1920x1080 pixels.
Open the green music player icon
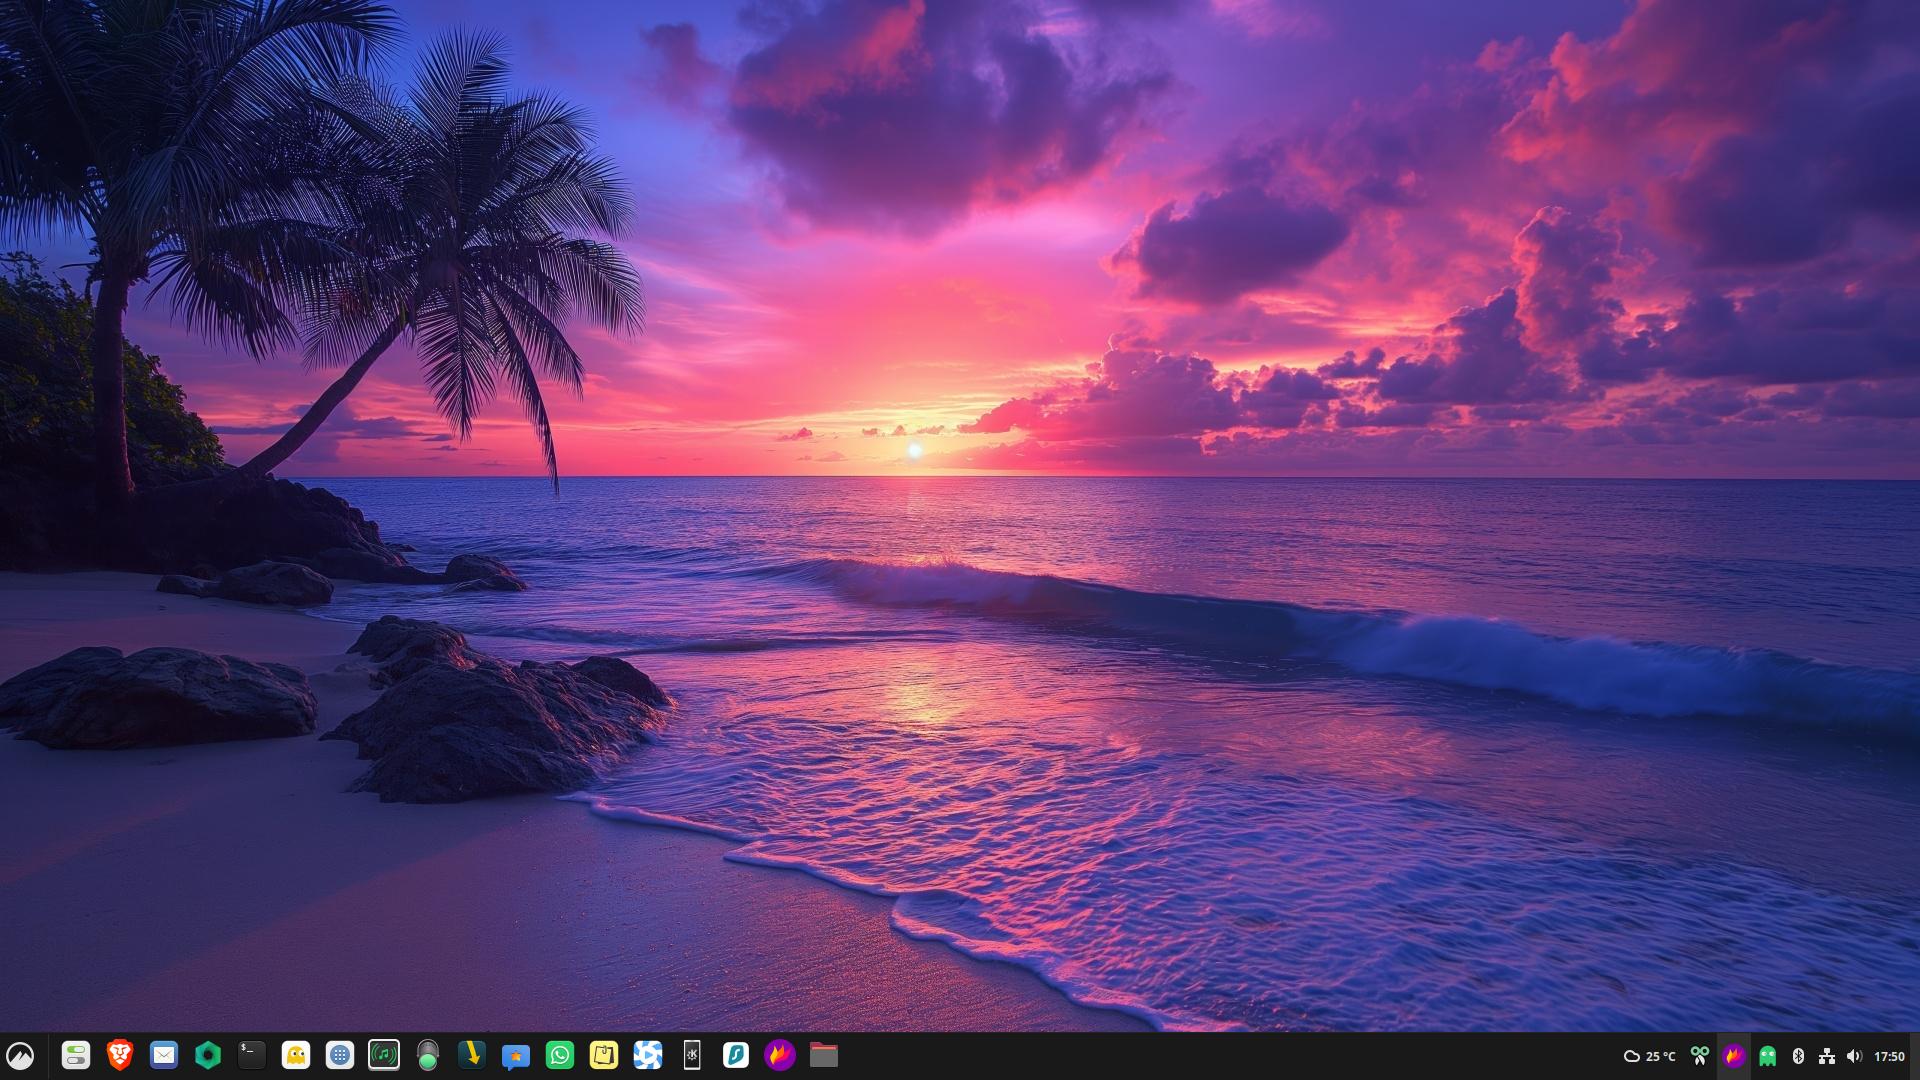coord(384,1055)
